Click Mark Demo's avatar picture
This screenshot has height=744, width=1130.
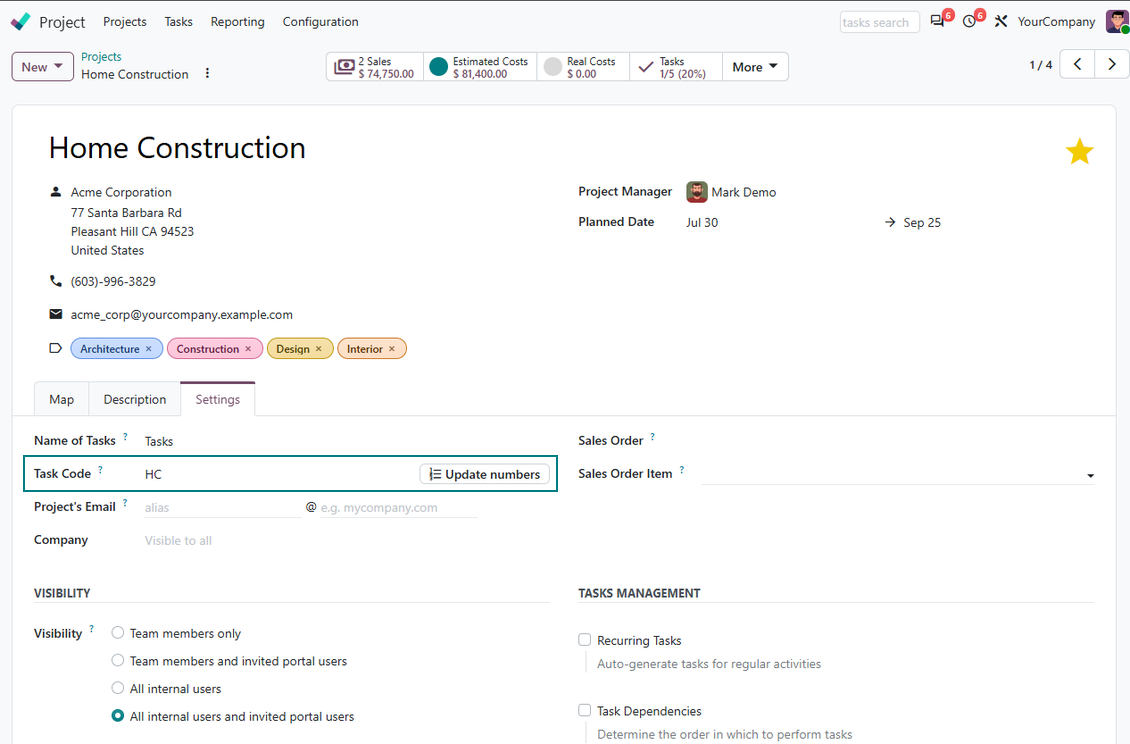pos(696,192)
